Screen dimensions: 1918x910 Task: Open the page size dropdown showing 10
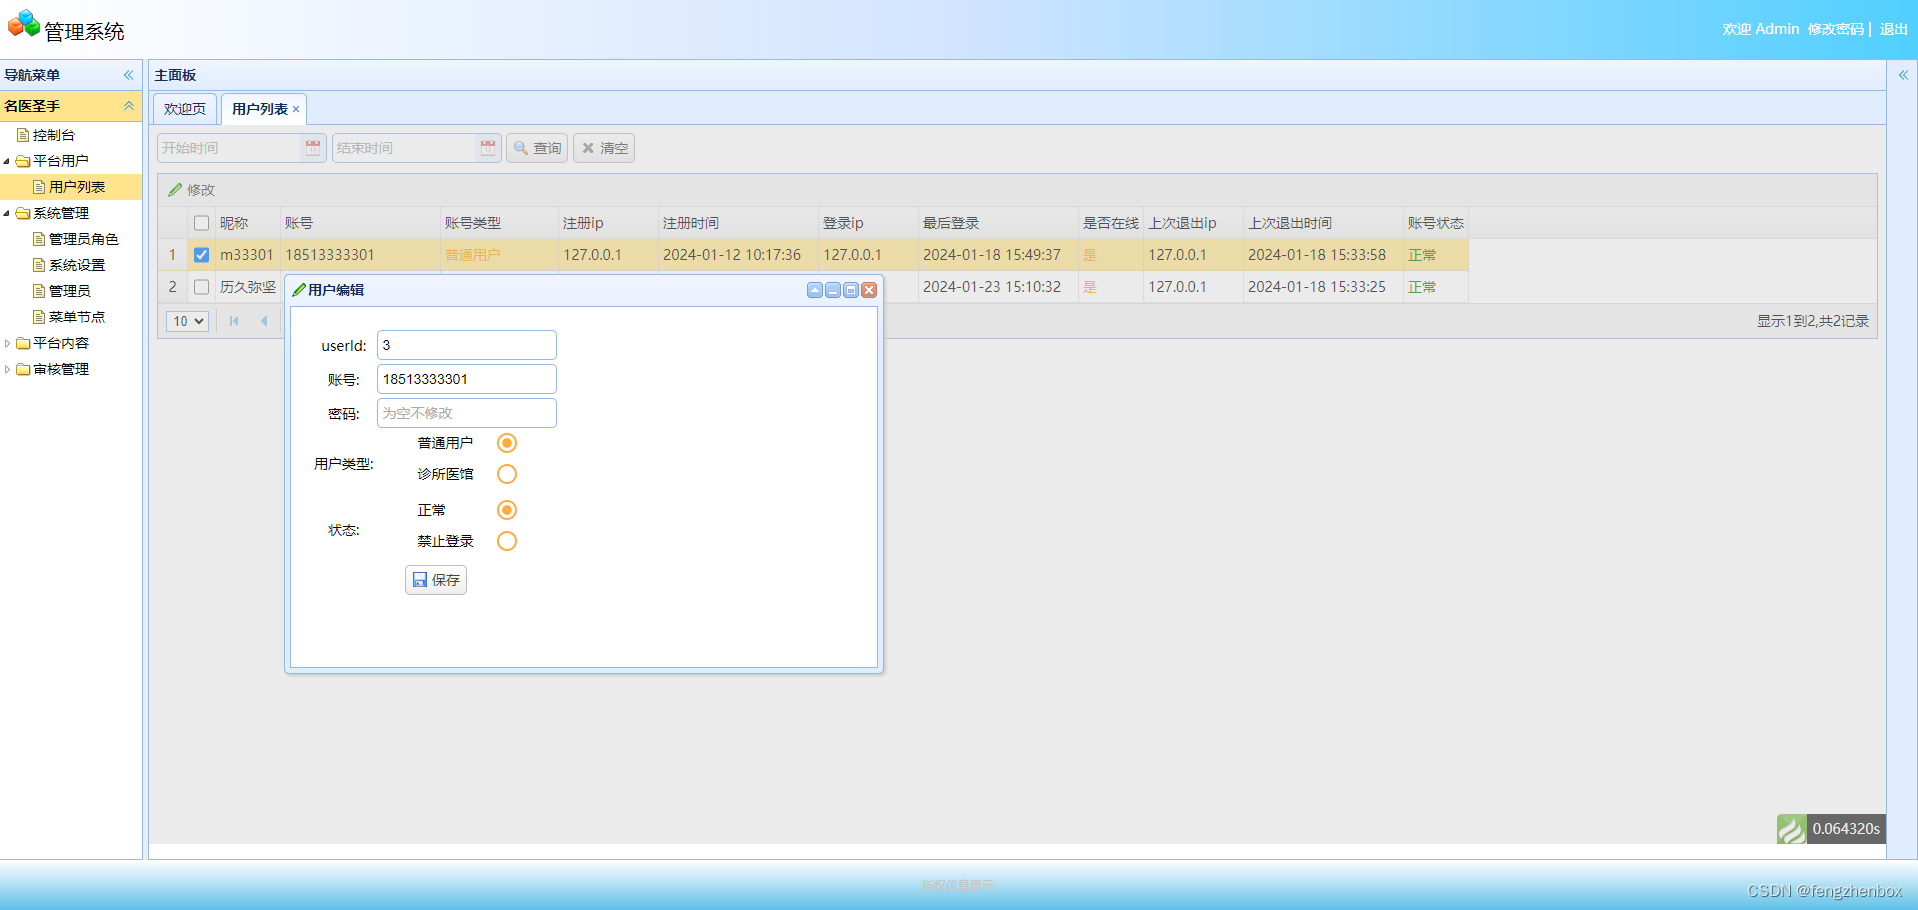[187, 321]
